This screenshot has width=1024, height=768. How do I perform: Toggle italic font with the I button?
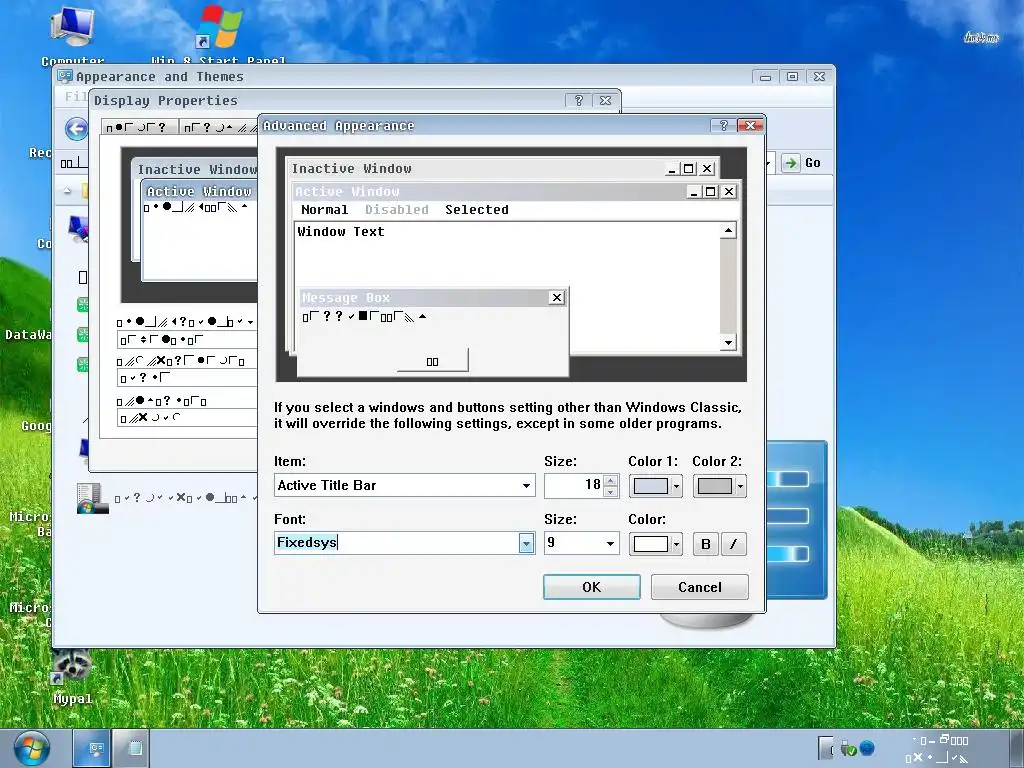click(733, 544)
